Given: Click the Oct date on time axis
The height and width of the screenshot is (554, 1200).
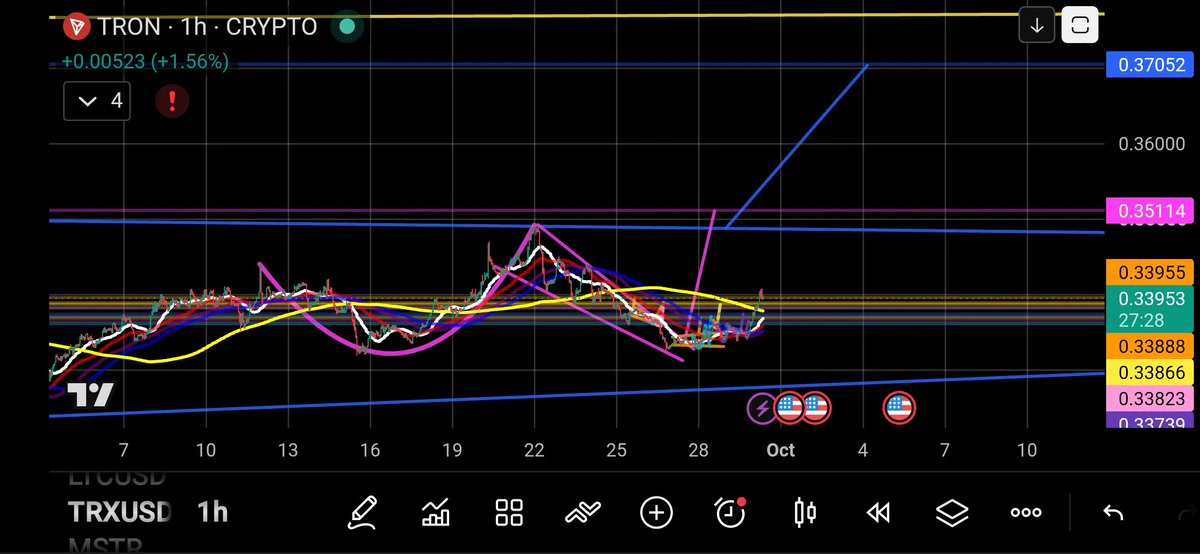Looking at the screenshot, I should click(x=781, y=450).
